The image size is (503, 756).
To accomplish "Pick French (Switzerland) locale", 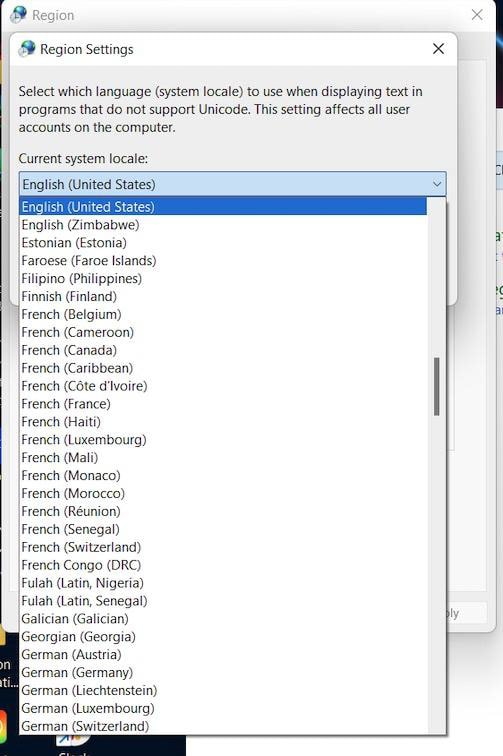I will click(223, 547).
